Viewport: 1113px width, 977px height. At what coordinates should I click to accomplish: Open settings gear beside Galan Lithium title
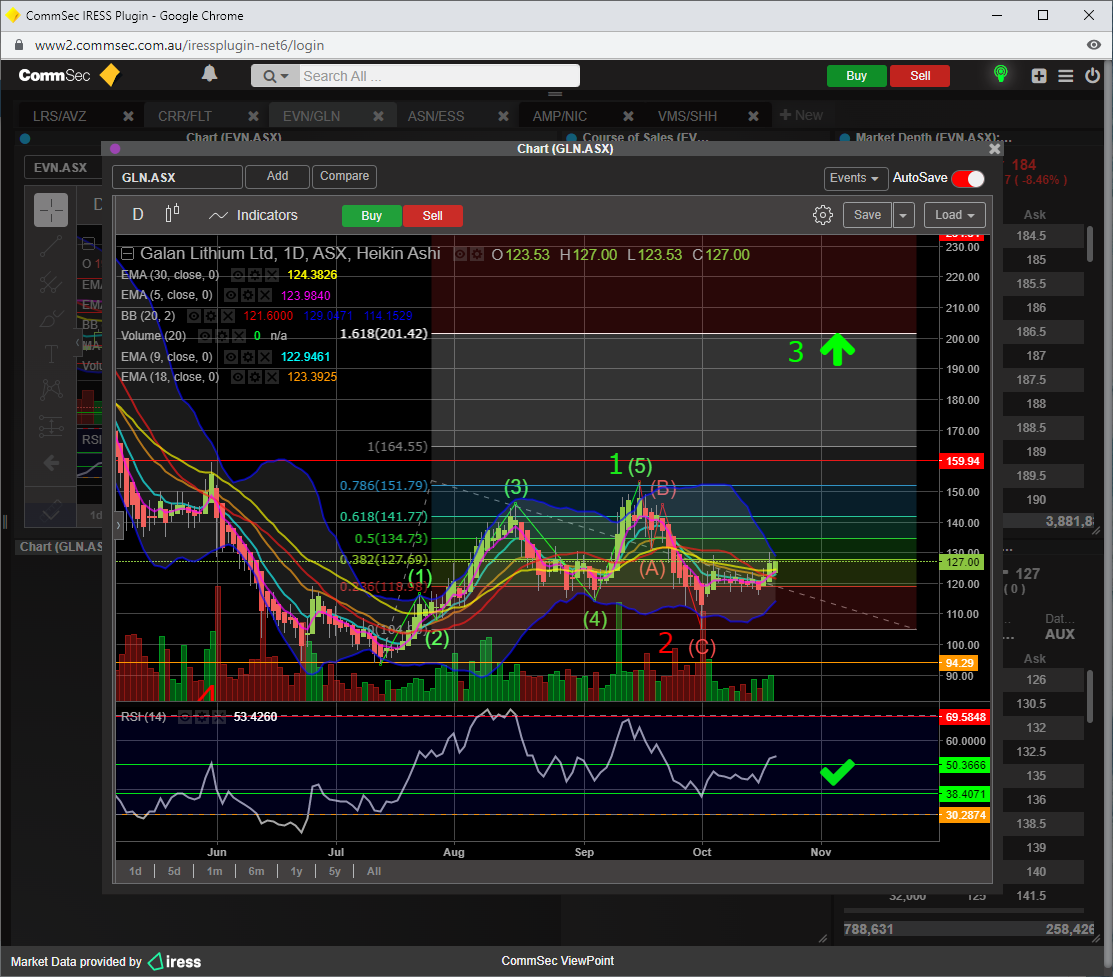point(477,254)
